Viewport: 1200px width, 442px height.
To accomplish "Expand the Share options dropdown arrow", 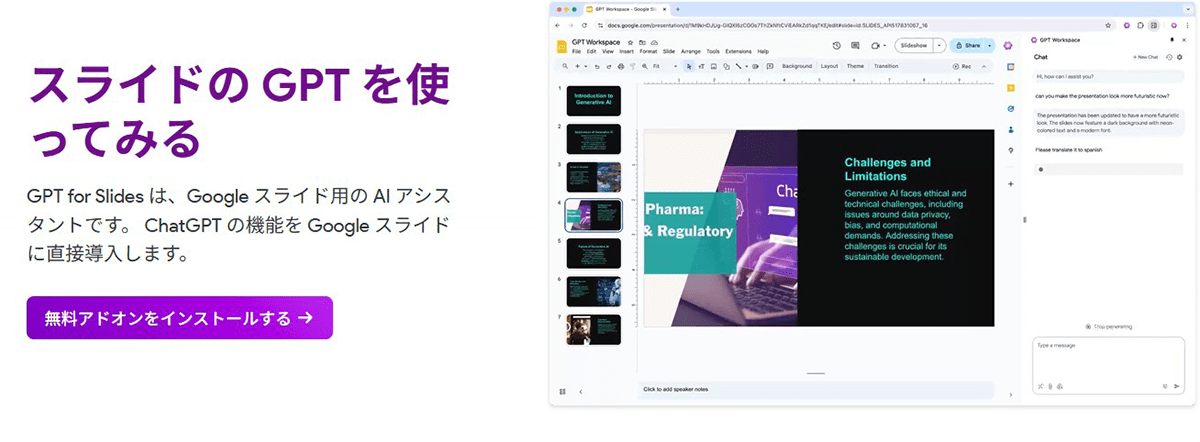I will (990, 45).
